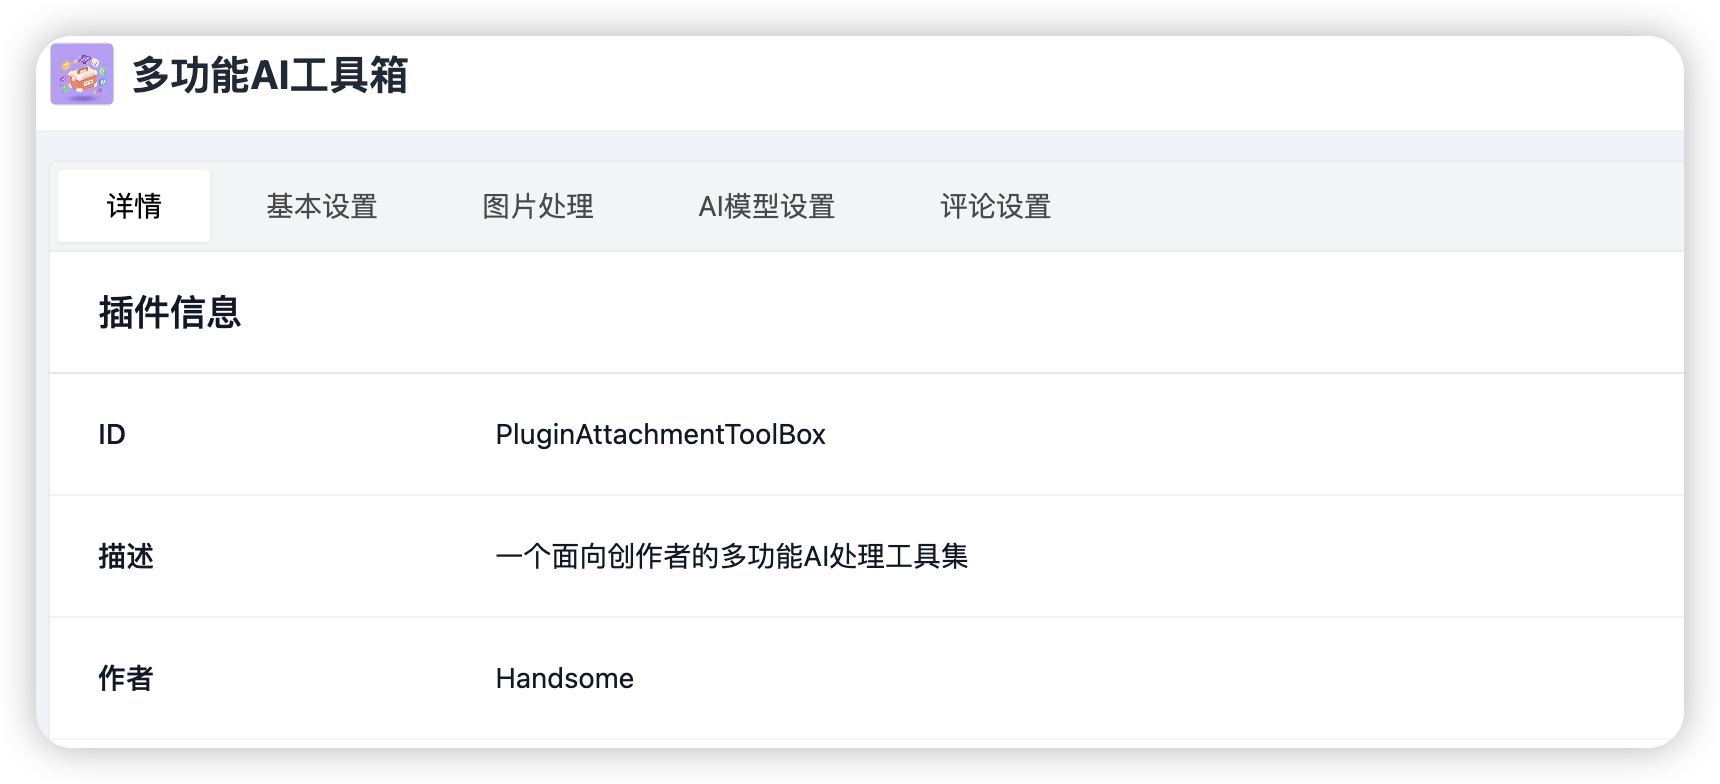Select the 图片处理 tab

(x=538, y=206)
